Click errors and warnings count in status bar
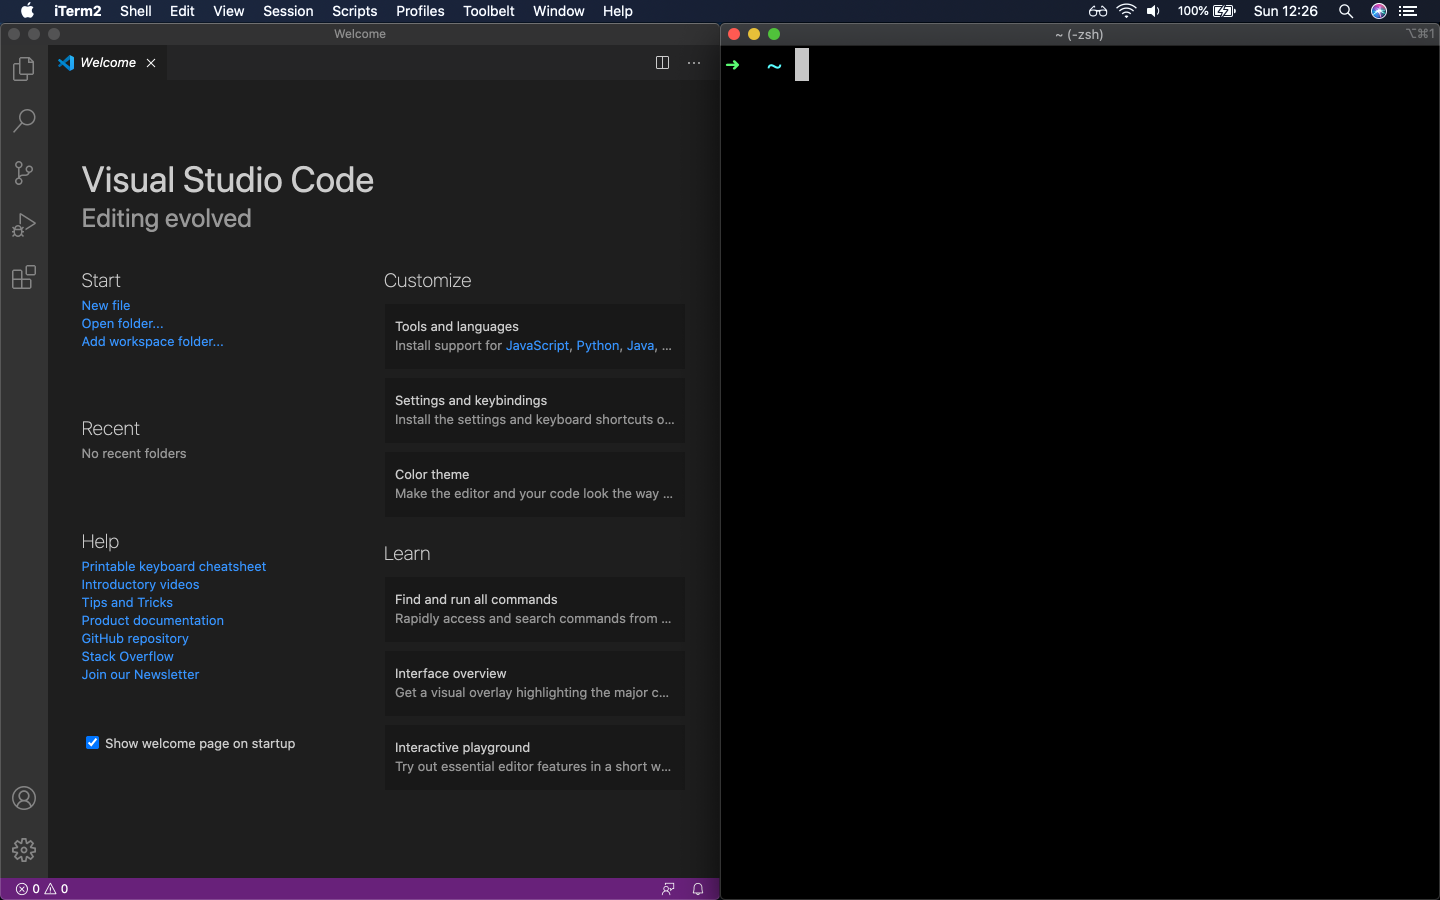The width and height of the screenshot is (1440, 900). pos(42,889)
